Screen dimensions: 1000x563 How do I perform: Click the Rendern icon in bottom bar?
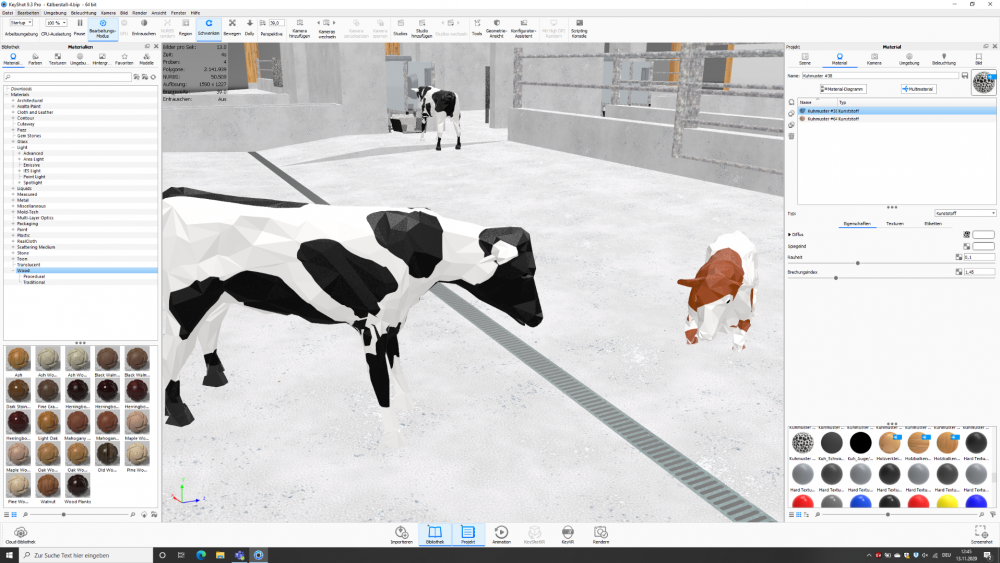(601, 535)
